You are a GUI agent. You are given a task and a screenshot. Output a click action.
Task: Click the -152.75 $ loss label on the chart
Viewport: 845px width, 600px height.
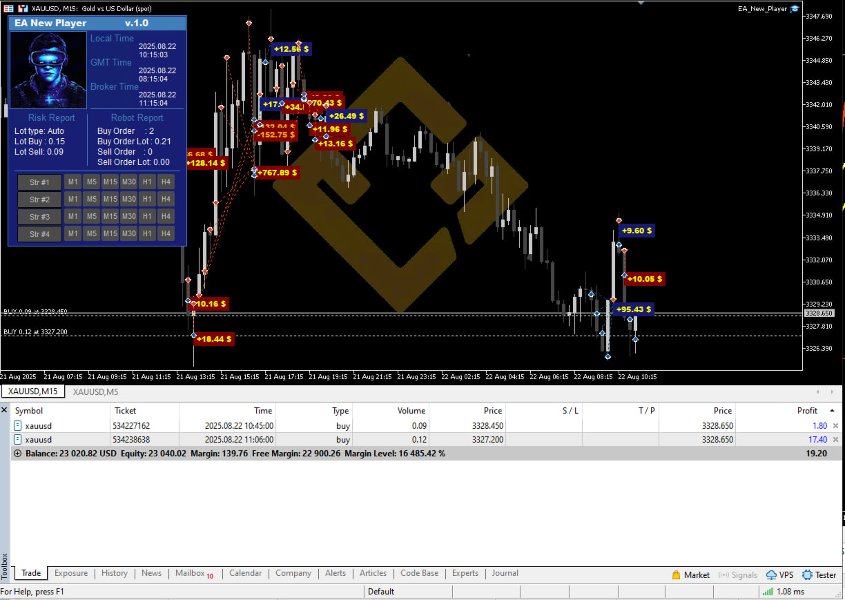point(274,135)
